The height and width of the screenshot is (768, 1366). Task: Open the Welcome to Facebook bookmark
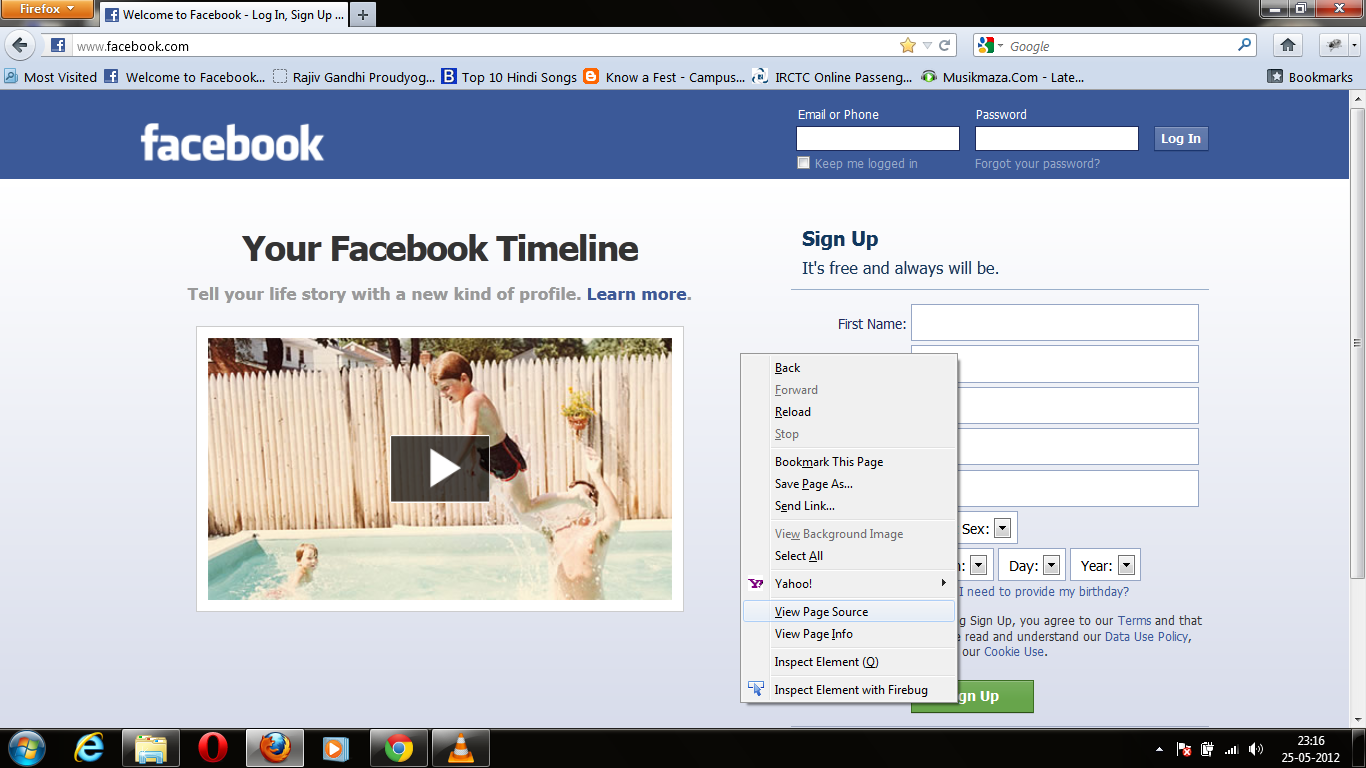click(x=185, y=77)
